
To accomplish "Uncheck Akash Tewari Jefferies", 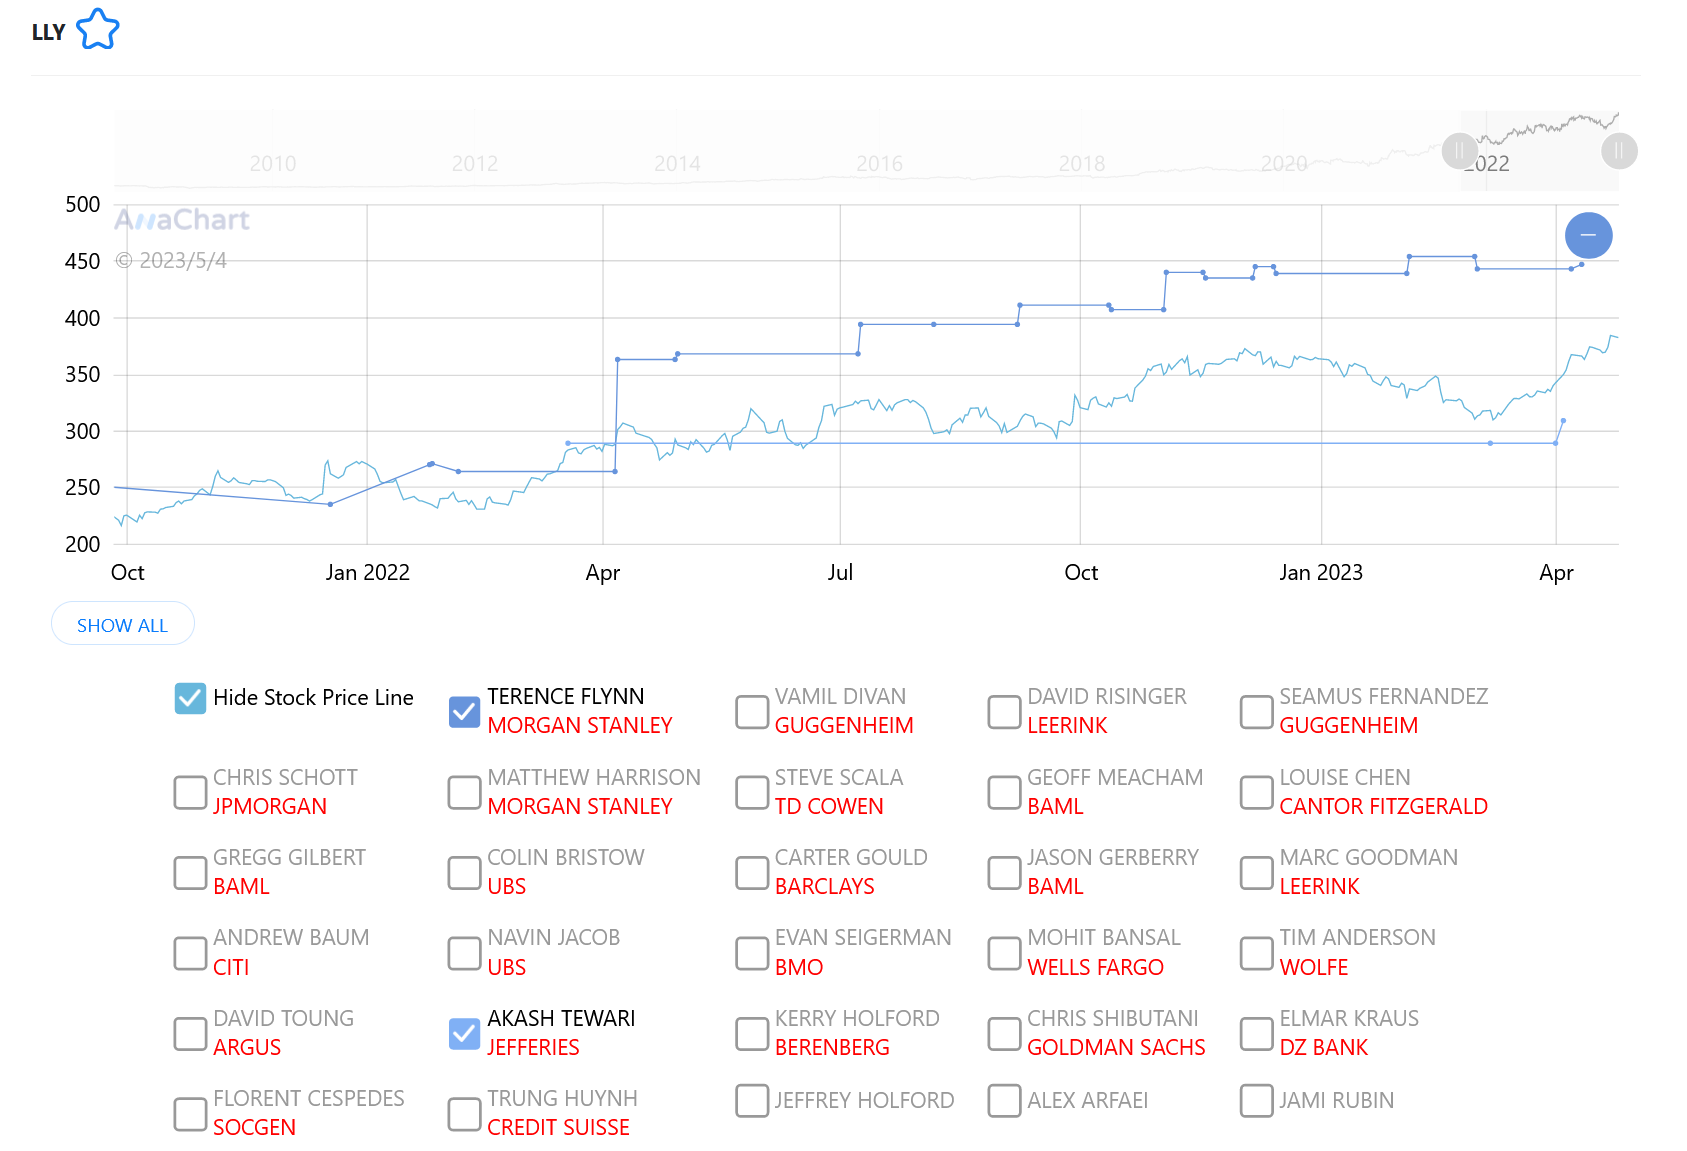I will (x=464, y=1033).
